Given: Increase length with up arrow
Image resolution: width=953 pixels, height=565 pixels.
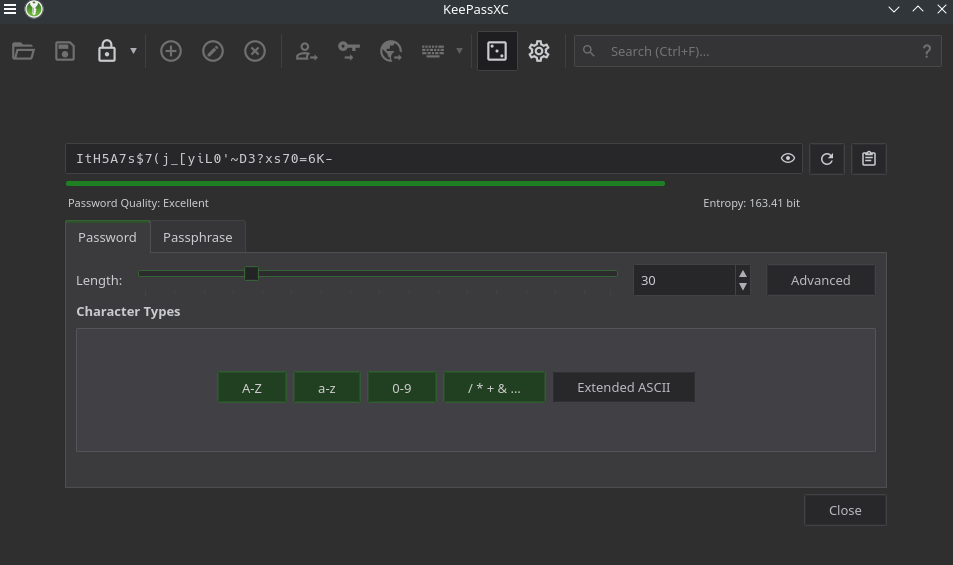Looking at the screenshot, I should coord(743,273).
